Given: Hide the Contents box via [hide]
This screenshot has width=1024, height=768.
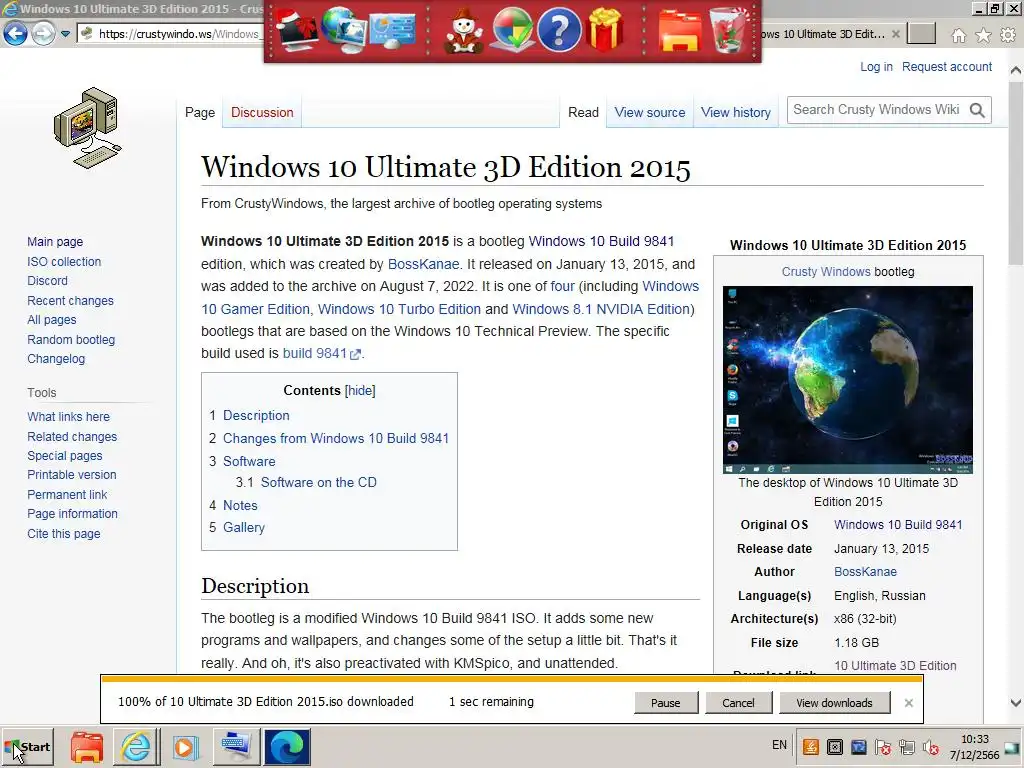Looking at the screenshot, I should pos(360,391).
